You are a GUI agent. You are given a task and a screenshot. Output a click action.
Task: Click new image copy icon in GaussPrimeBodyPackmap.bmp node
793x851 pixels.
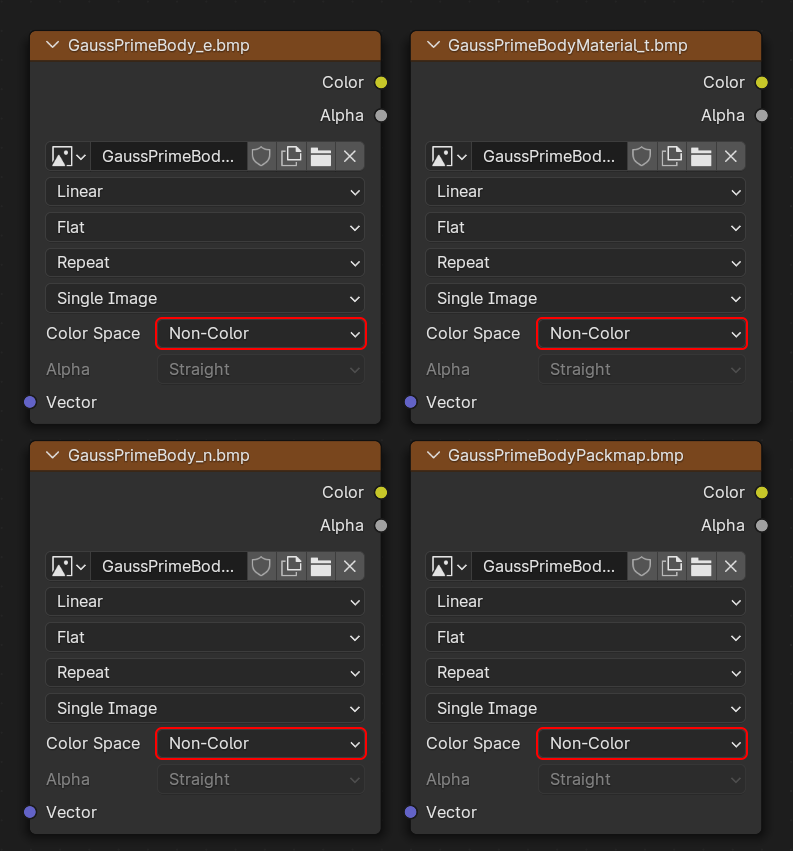(x=671, y=567)
